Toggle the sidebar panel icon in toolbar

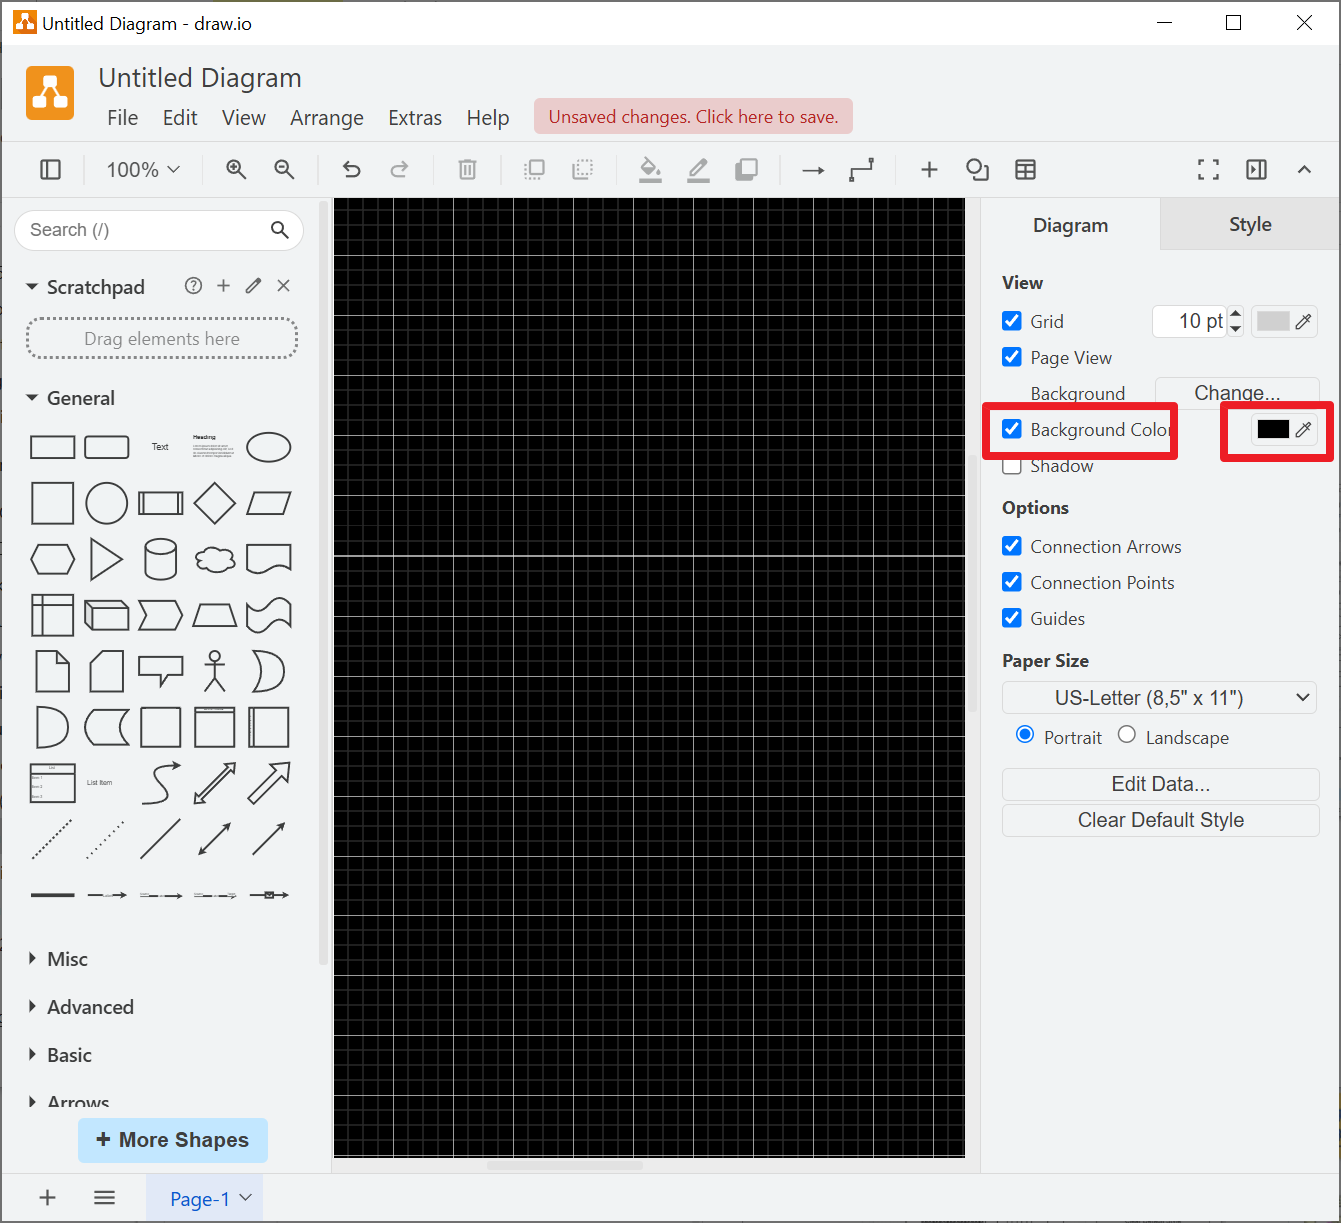click(x=50, y=170)
